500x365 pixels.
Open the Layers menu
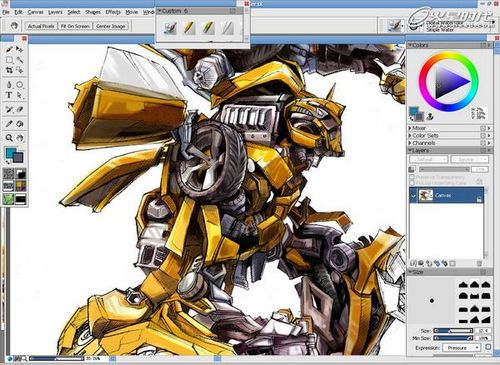point(55,12)
